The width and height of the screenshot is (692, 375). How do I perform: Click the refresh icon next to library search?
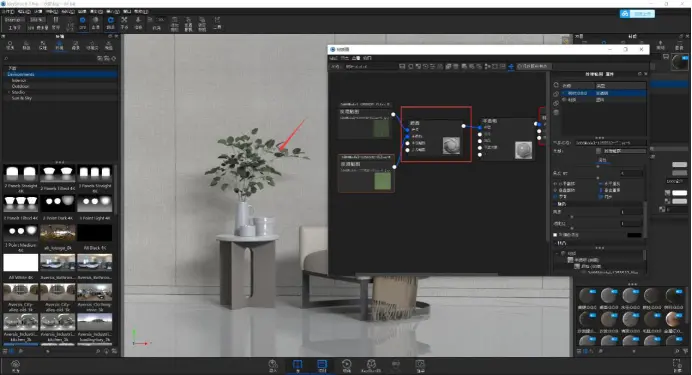(114, 58)
